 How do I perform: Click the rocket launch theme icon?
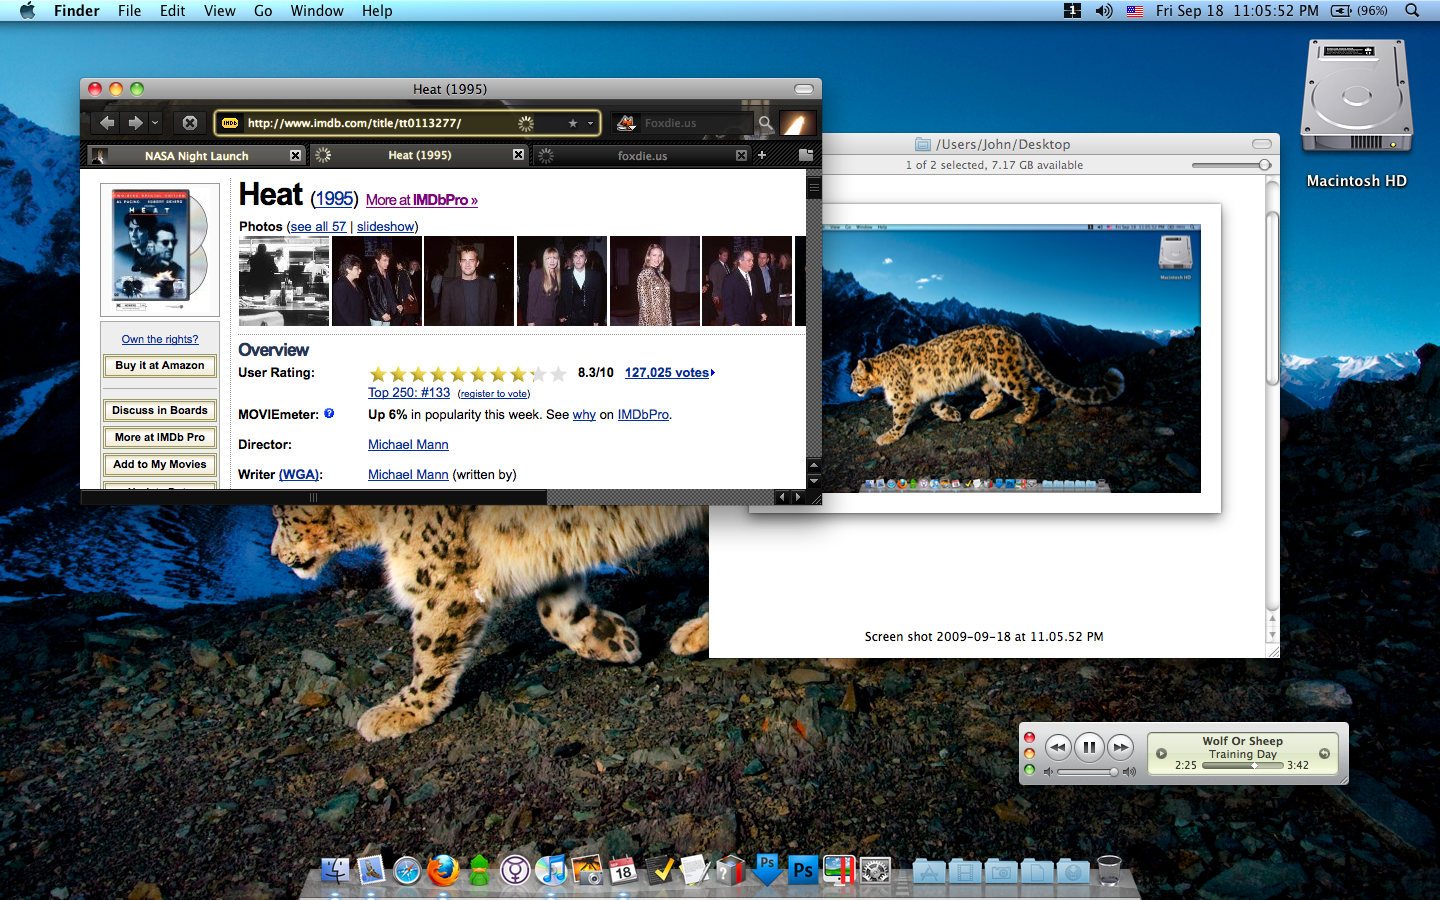point(797,123)
